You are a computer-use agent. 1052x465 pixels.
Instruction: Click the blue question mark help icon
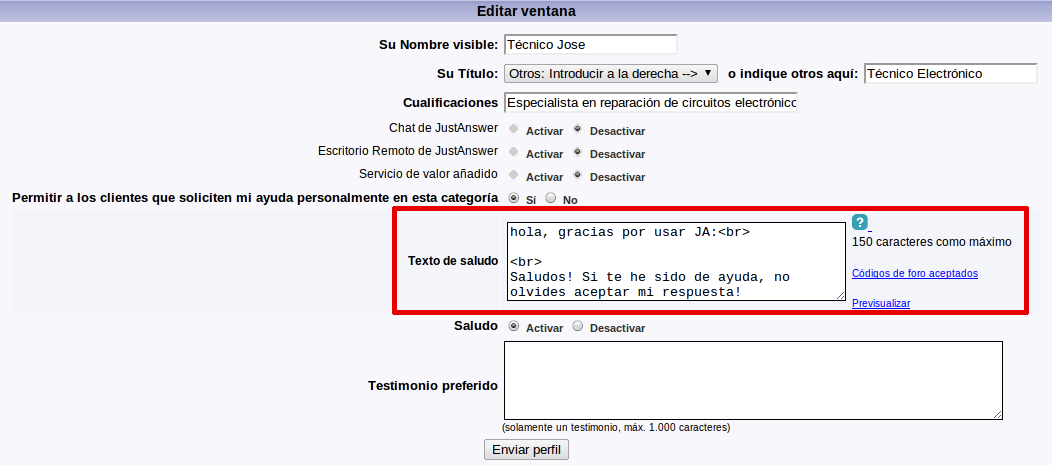[860, 223]
